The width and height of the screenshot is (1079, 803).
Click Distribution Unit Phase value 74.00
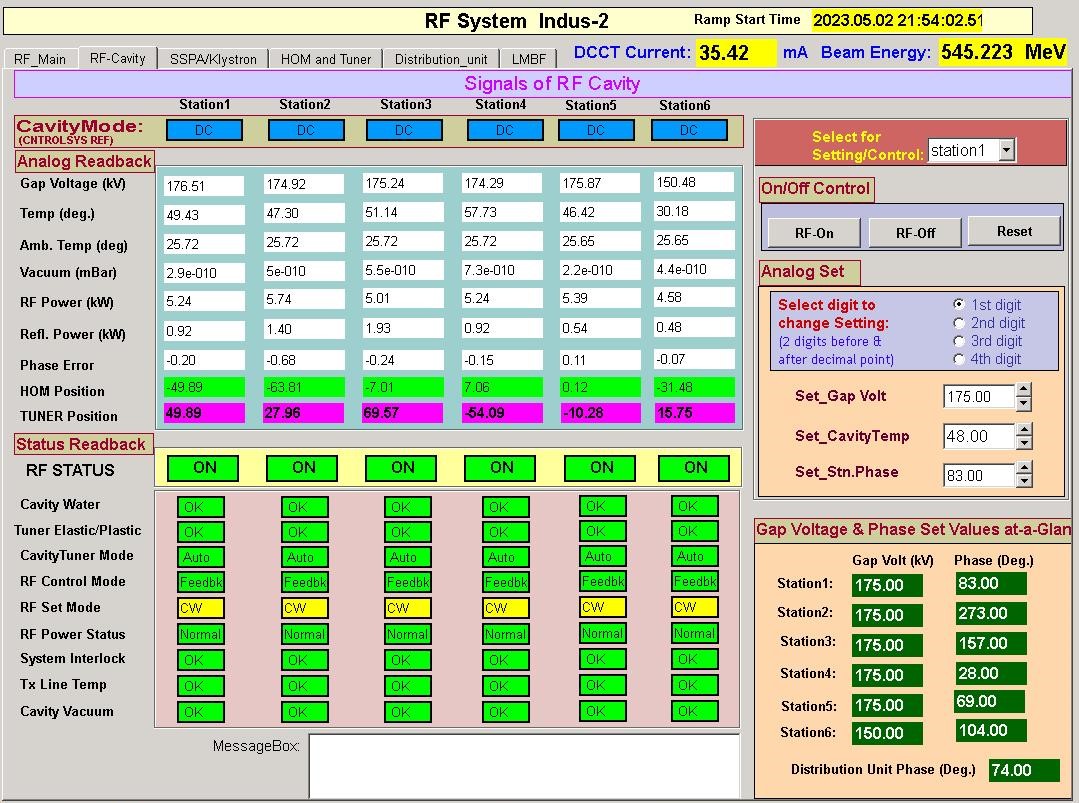pyautogui.click(x=1024, y=770)
